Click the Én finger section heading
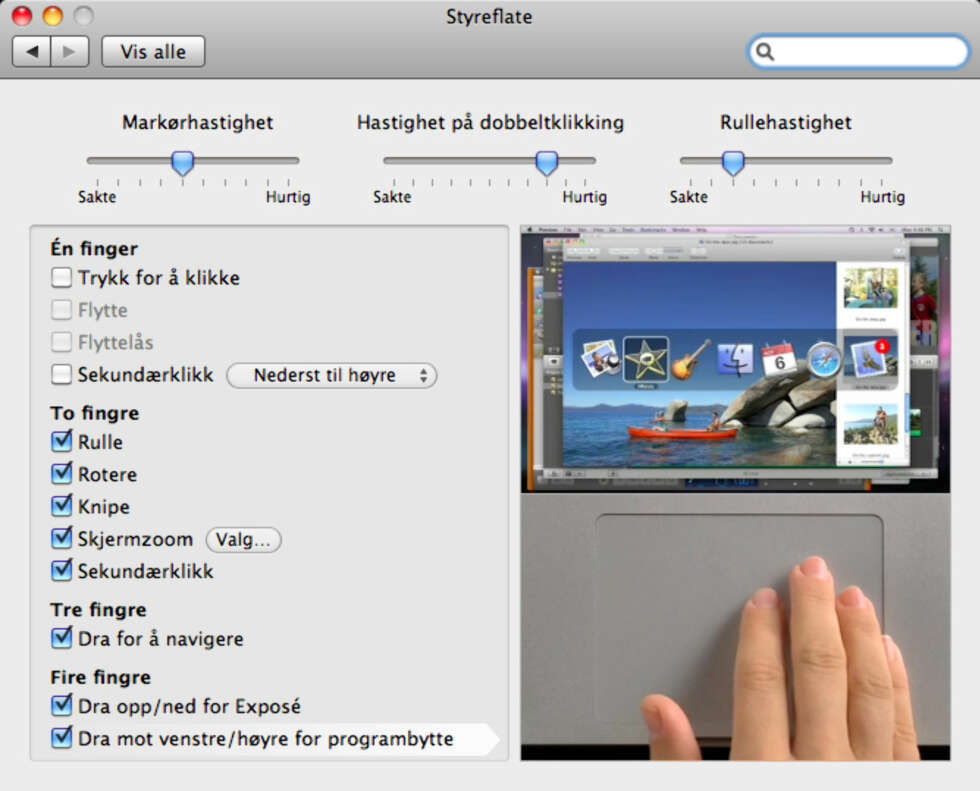The height and width of the screenshot is (791, 980). tap(94, 249)
